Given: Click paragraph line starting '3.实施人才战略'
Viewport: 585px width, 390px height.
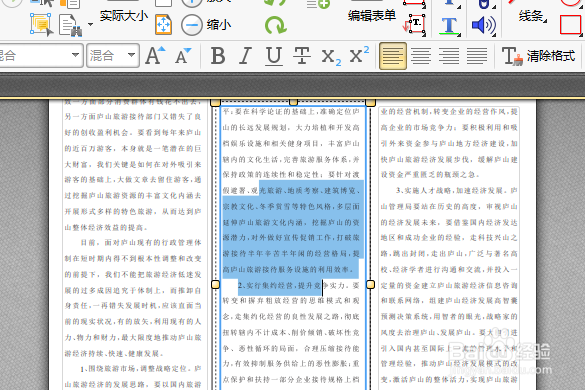Looking at the screenshot, I should click(x=457, y=190).
